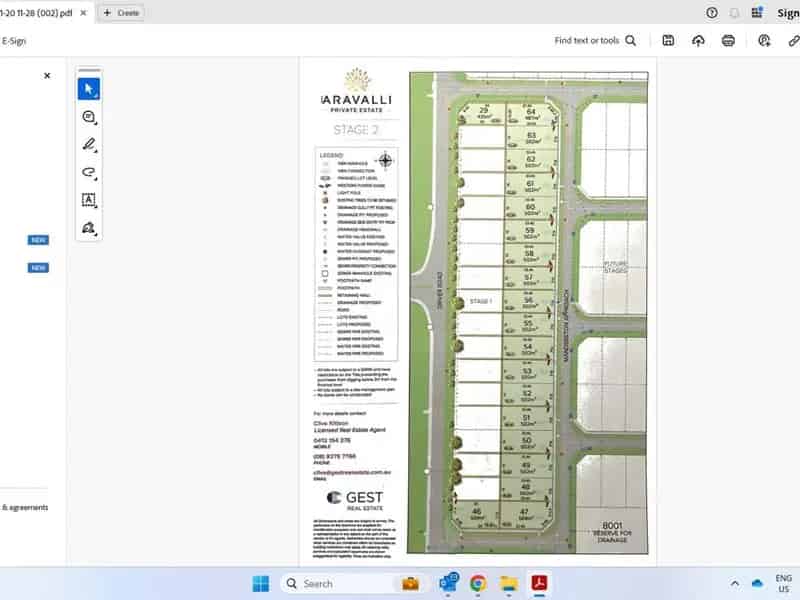Open the fill and sign stamp tool
800x600 pixels.
[89, 228]
